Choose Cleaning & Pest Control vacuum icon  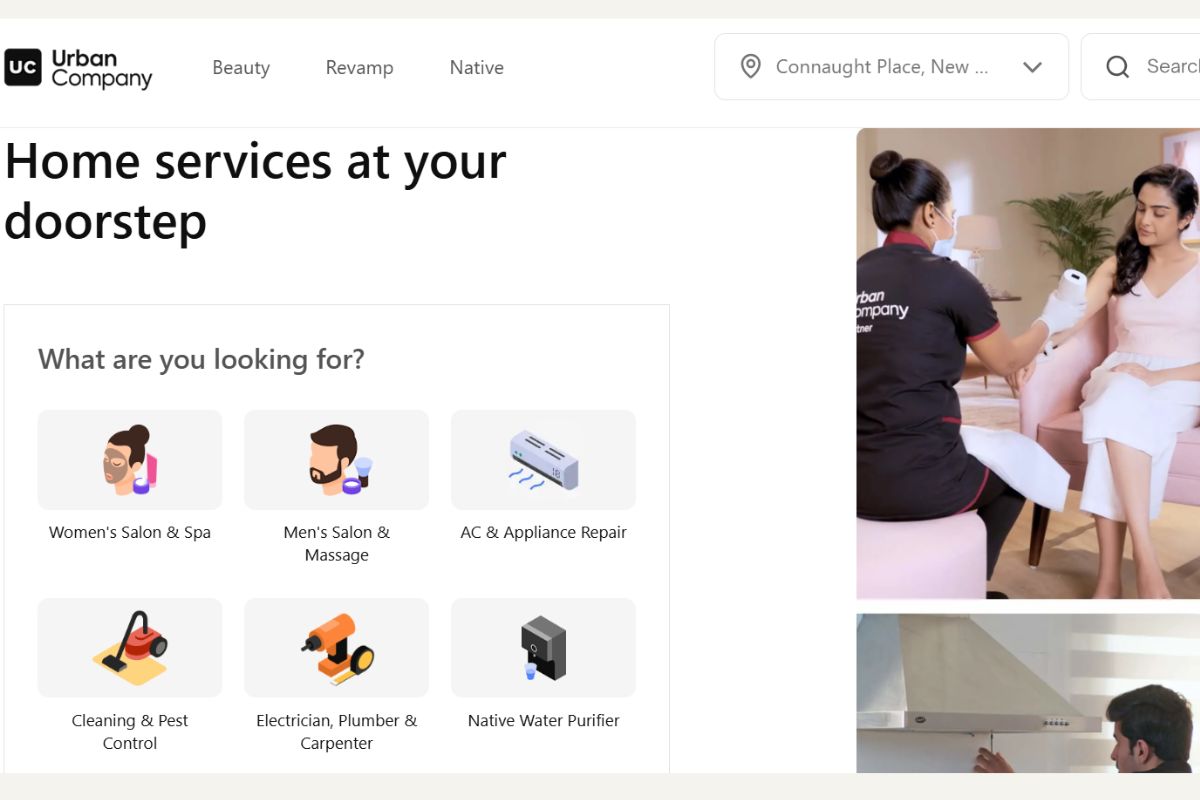pyautogui.click(x=130, y=648)
